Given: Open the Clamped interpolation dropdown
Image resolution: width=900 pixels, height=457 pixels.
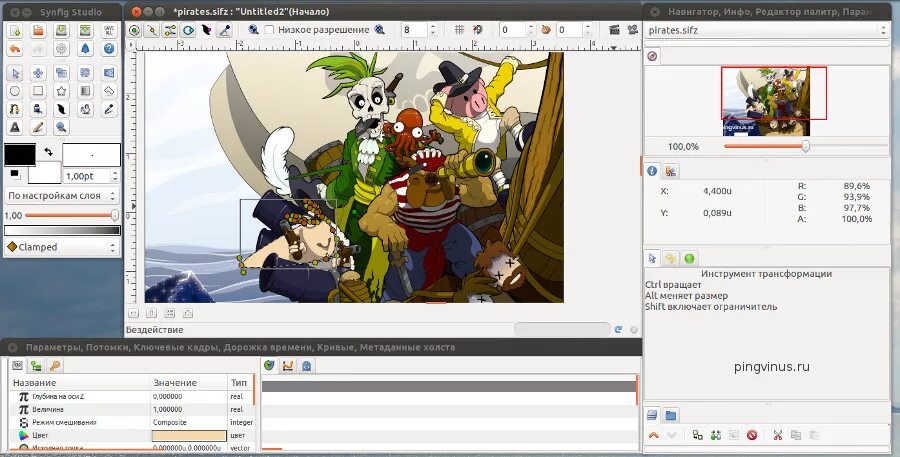Looking at the screenshot, I should click(x=62, y=247).
